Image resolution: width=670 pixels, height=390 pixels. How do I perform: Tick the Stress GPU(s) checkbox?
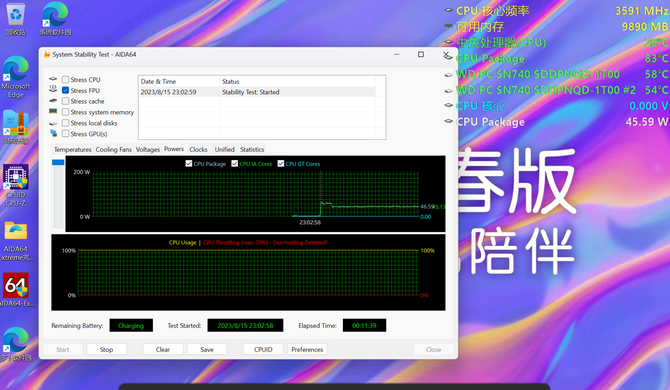click(x=65, y=134)
